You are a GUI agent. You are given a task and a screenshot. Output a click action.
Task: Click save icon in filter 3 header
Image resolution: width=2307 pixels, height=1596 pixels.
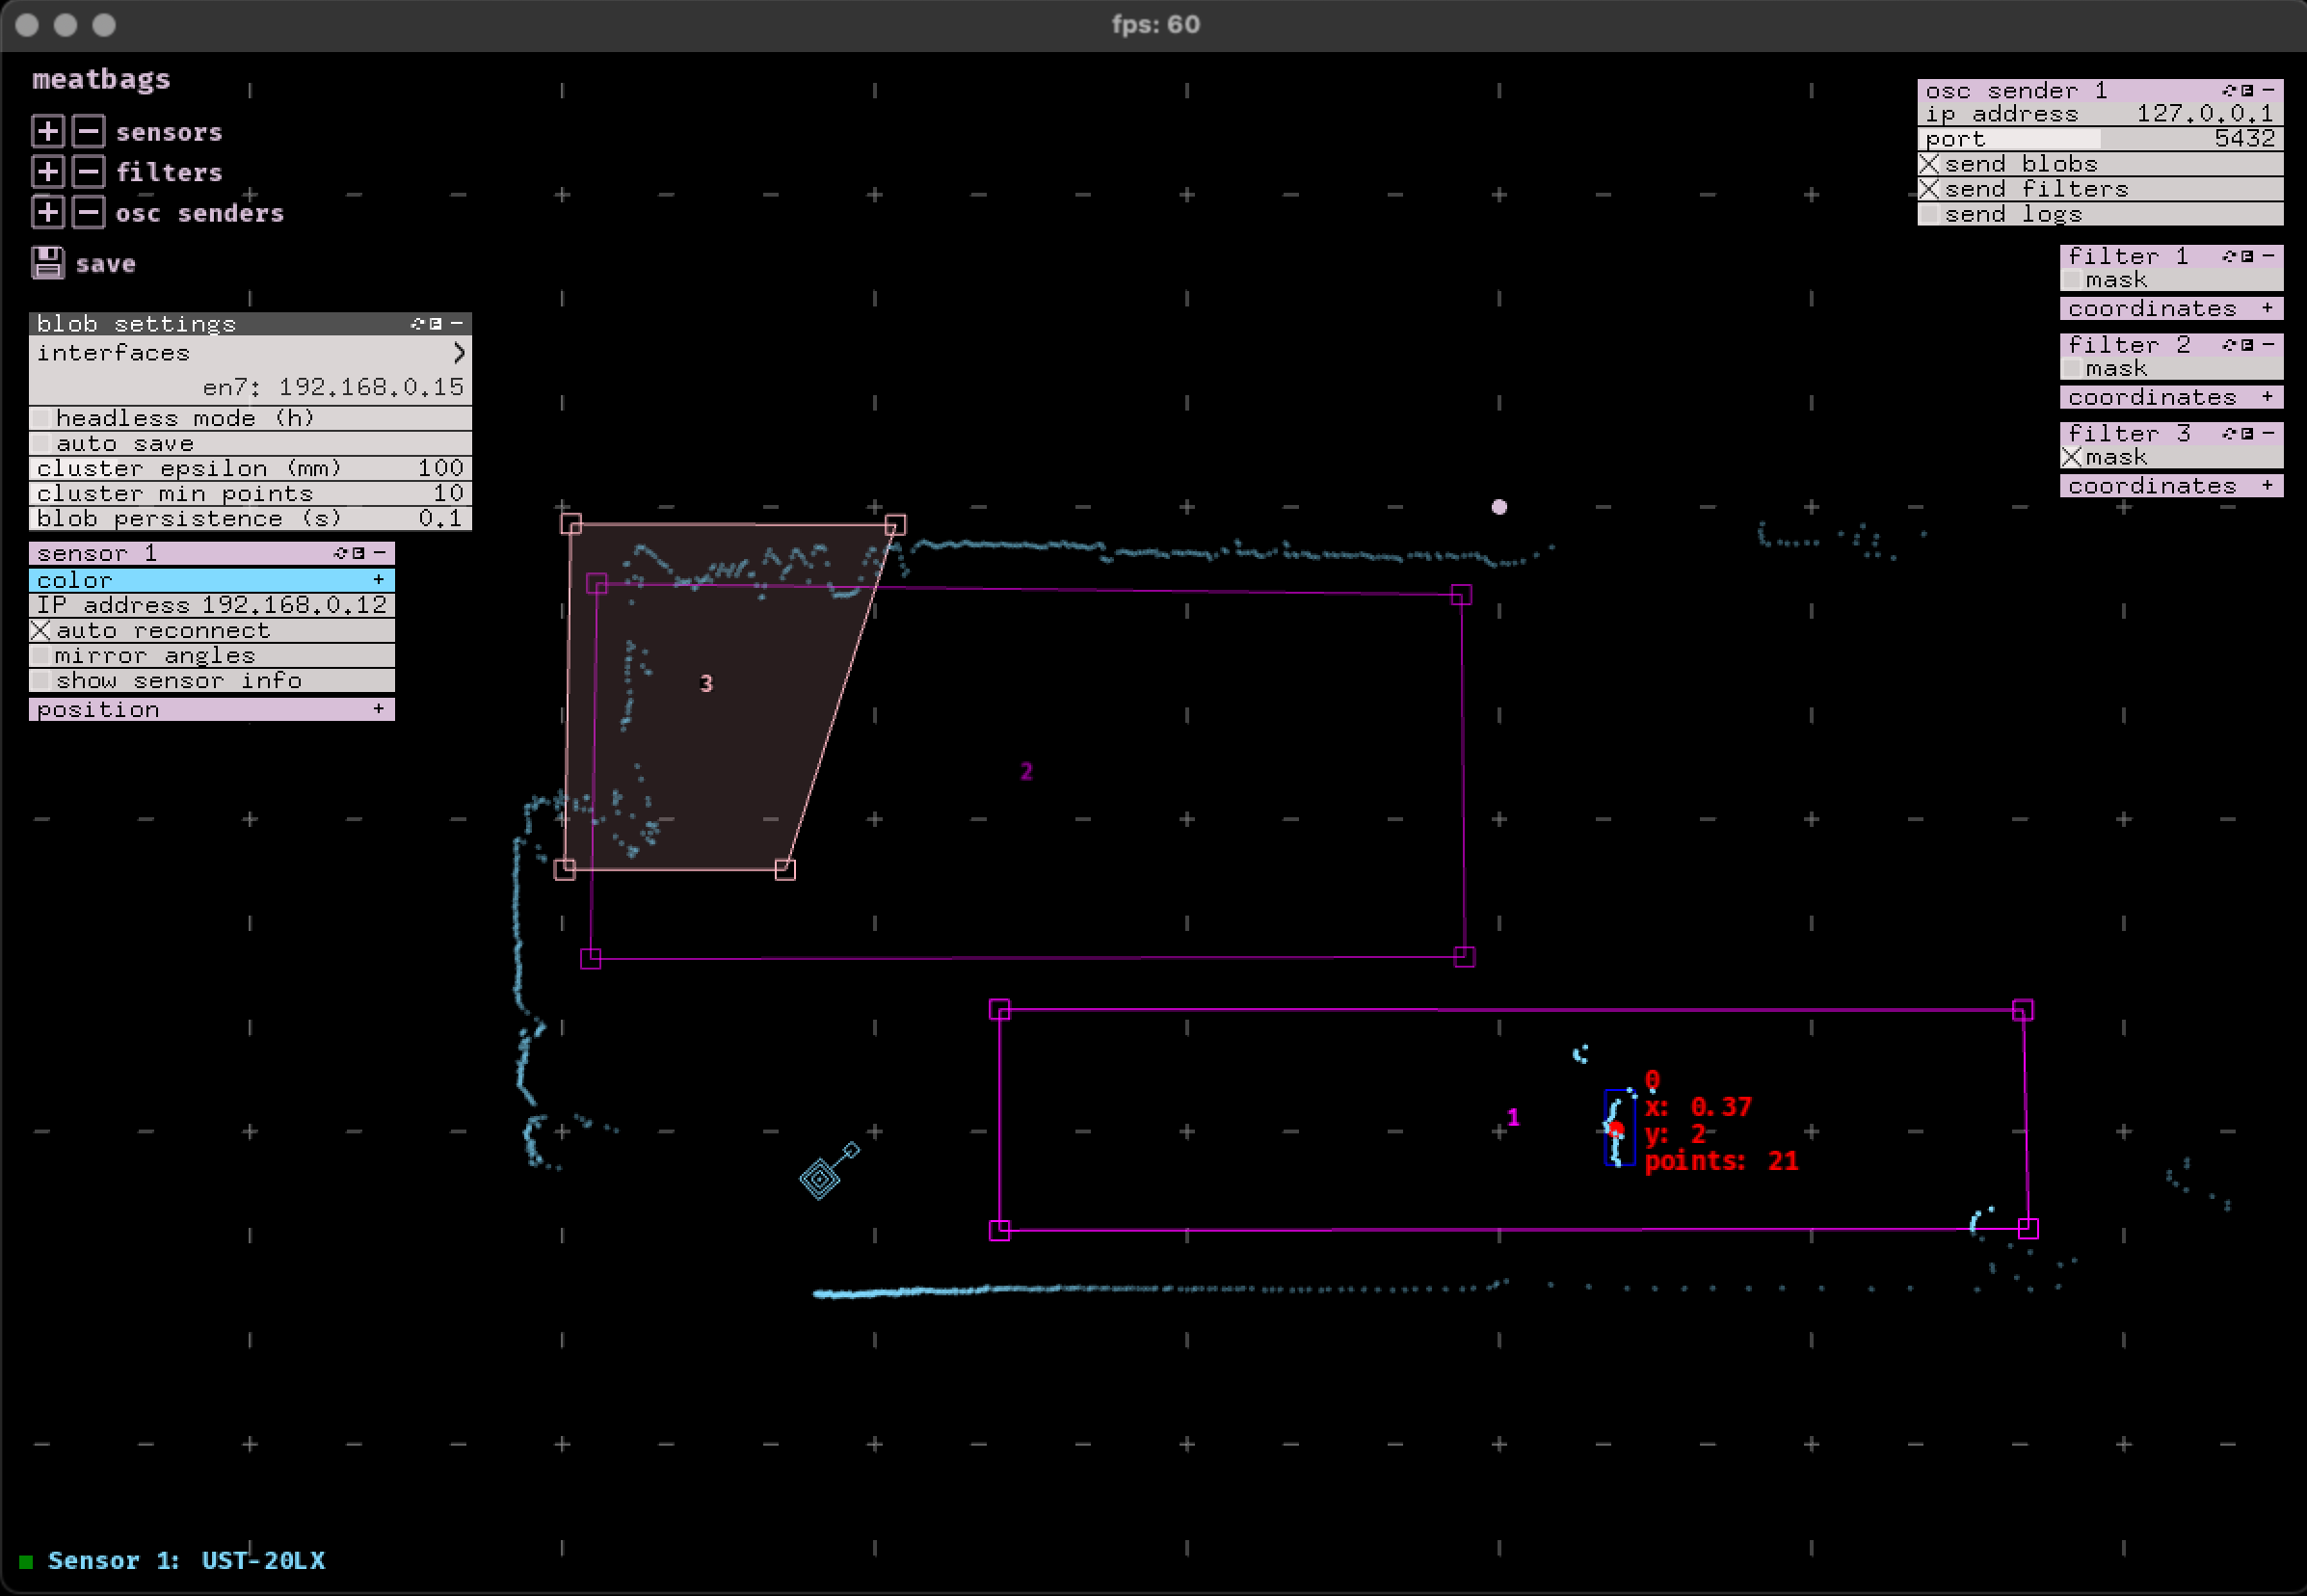(2247, 433)
